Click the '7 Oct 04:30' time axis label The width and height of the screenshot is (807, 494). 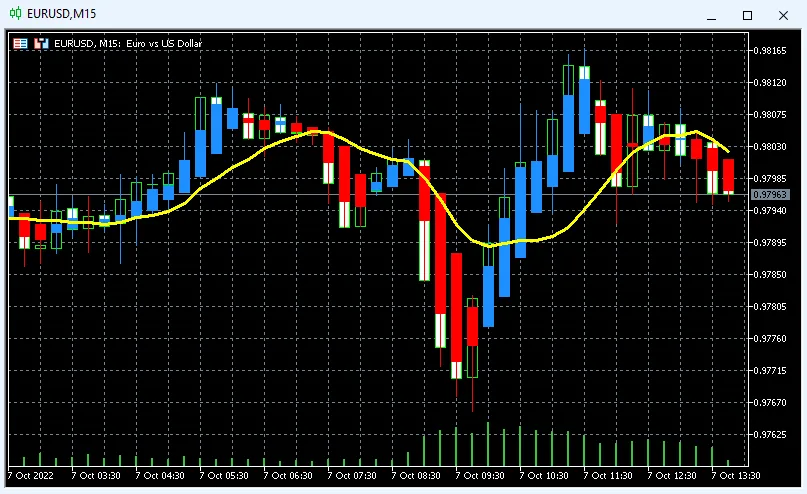click(x=160, y=475)
